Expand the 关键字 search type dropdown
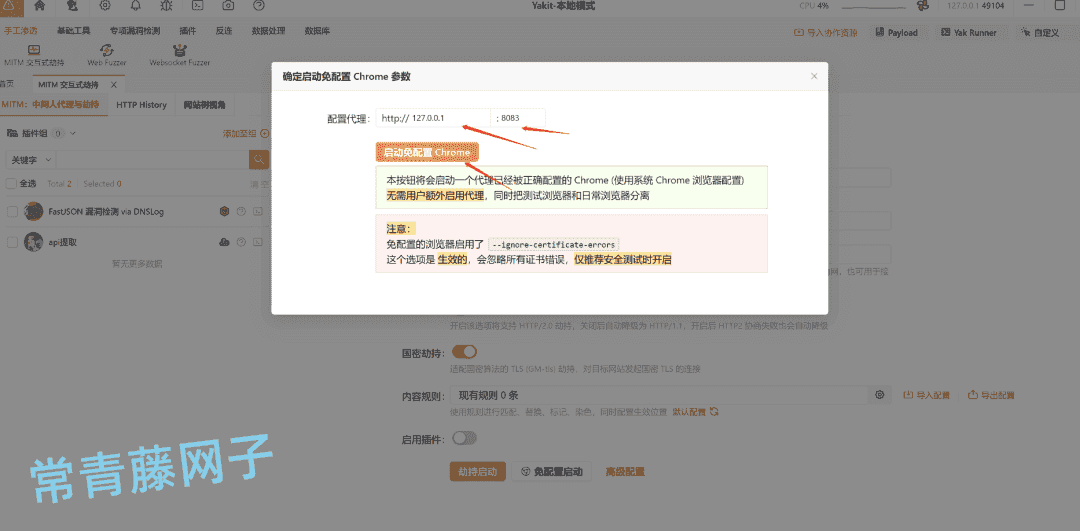 (30, 159)
